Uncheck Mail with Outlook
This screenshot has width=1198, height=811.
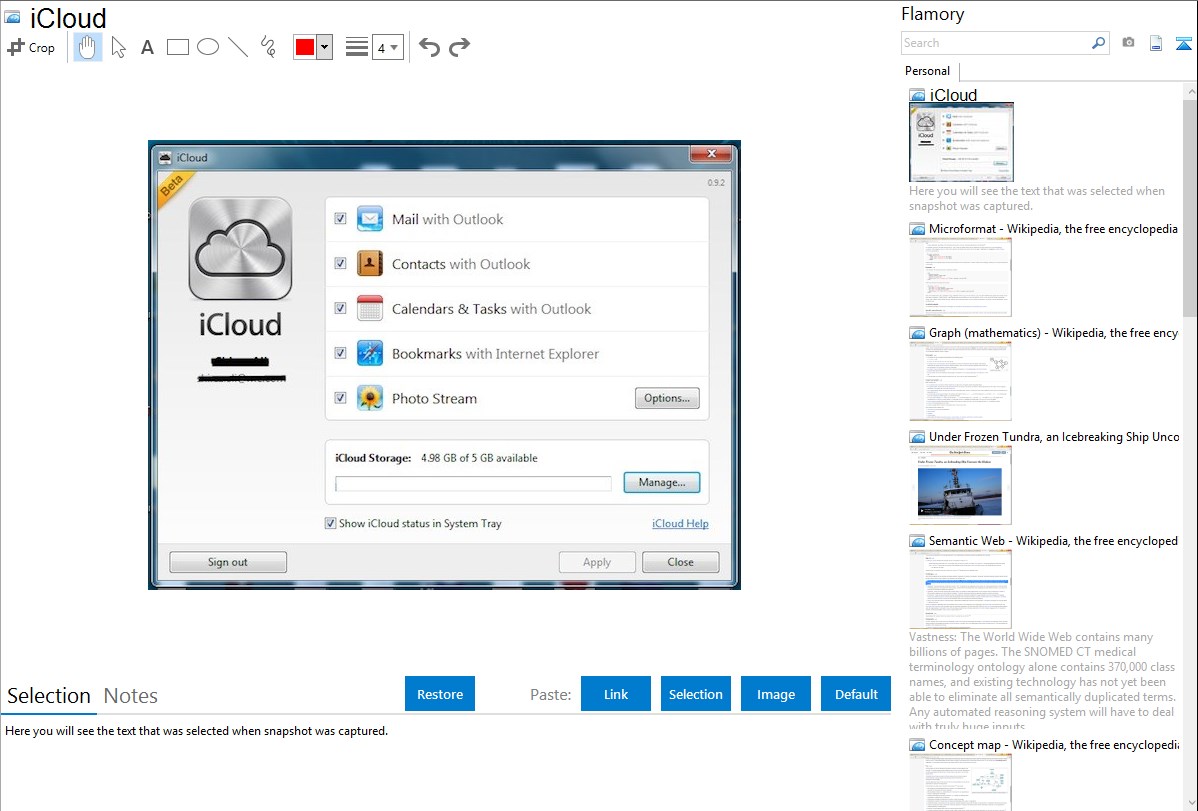(x=341, y=219)
